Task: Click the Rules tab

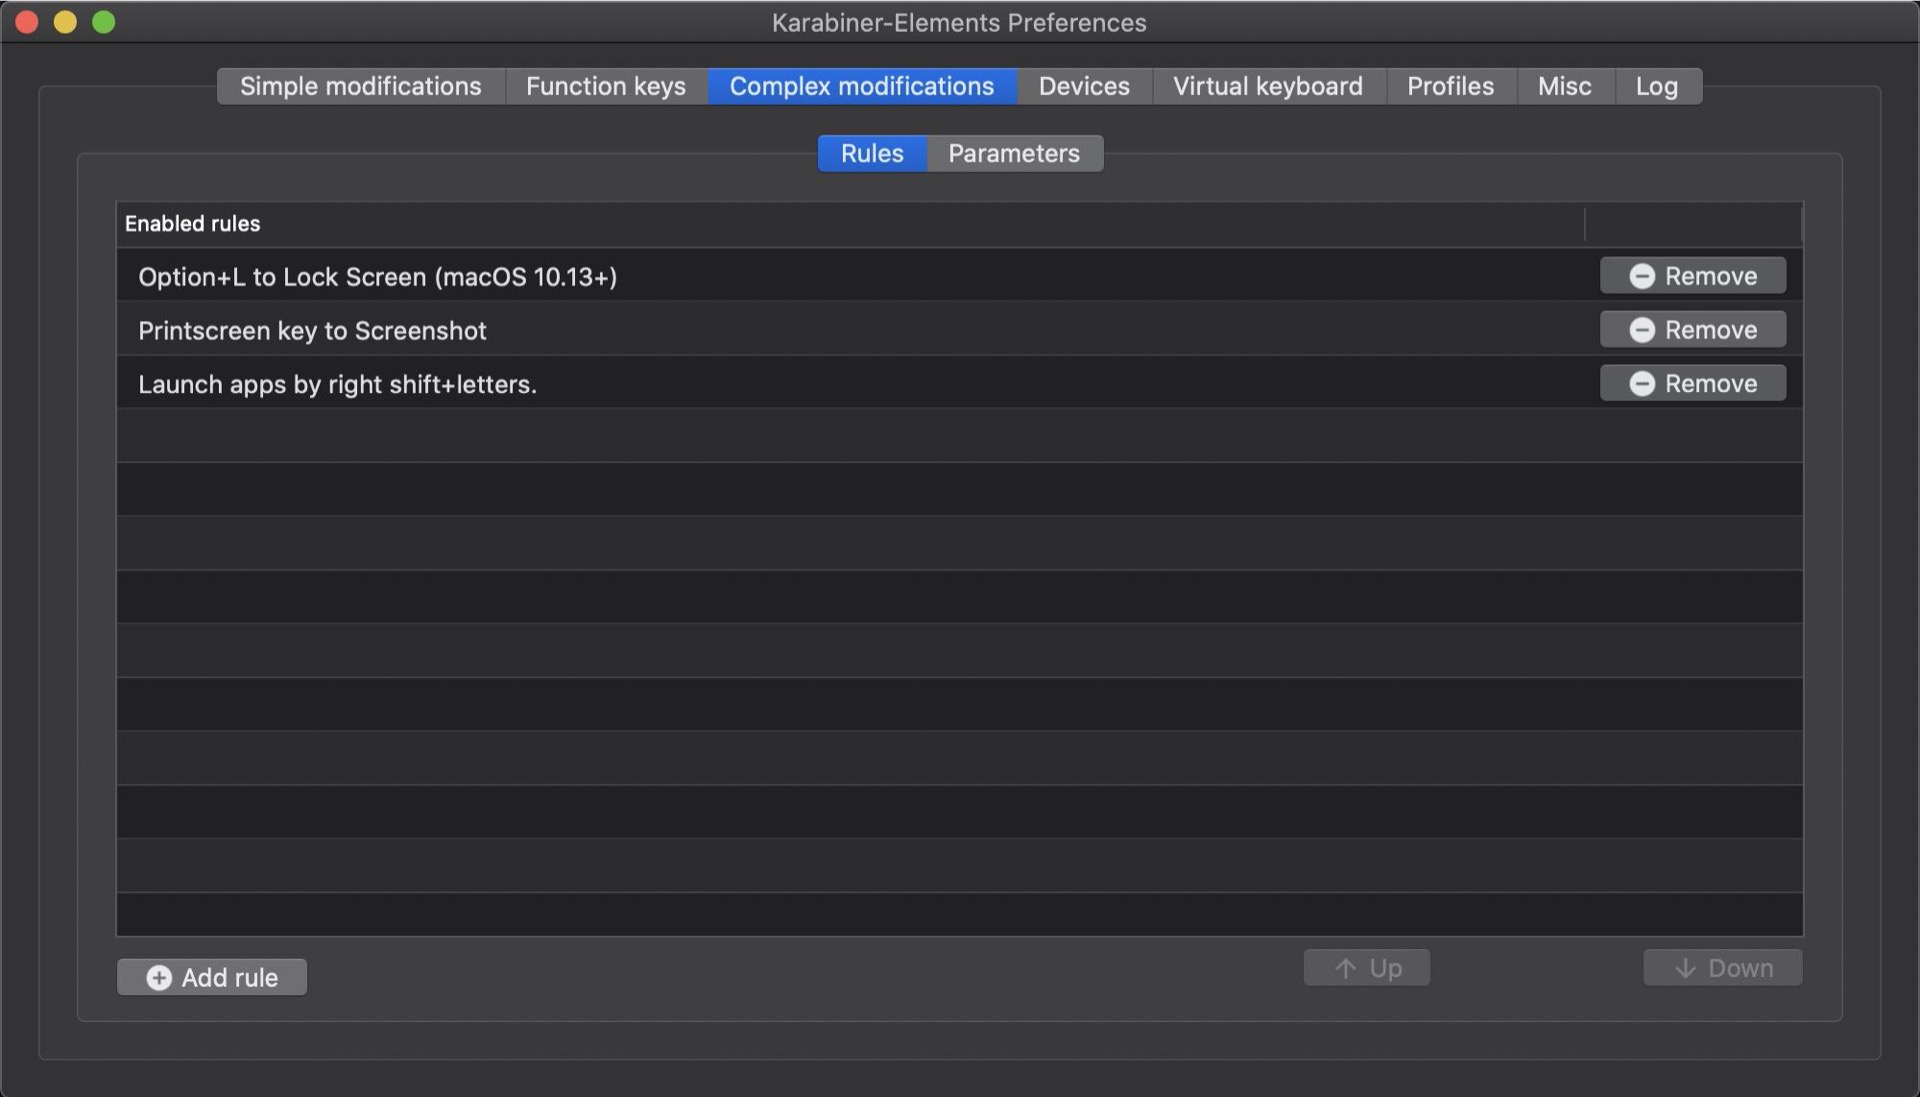Action: coord(872,152)
